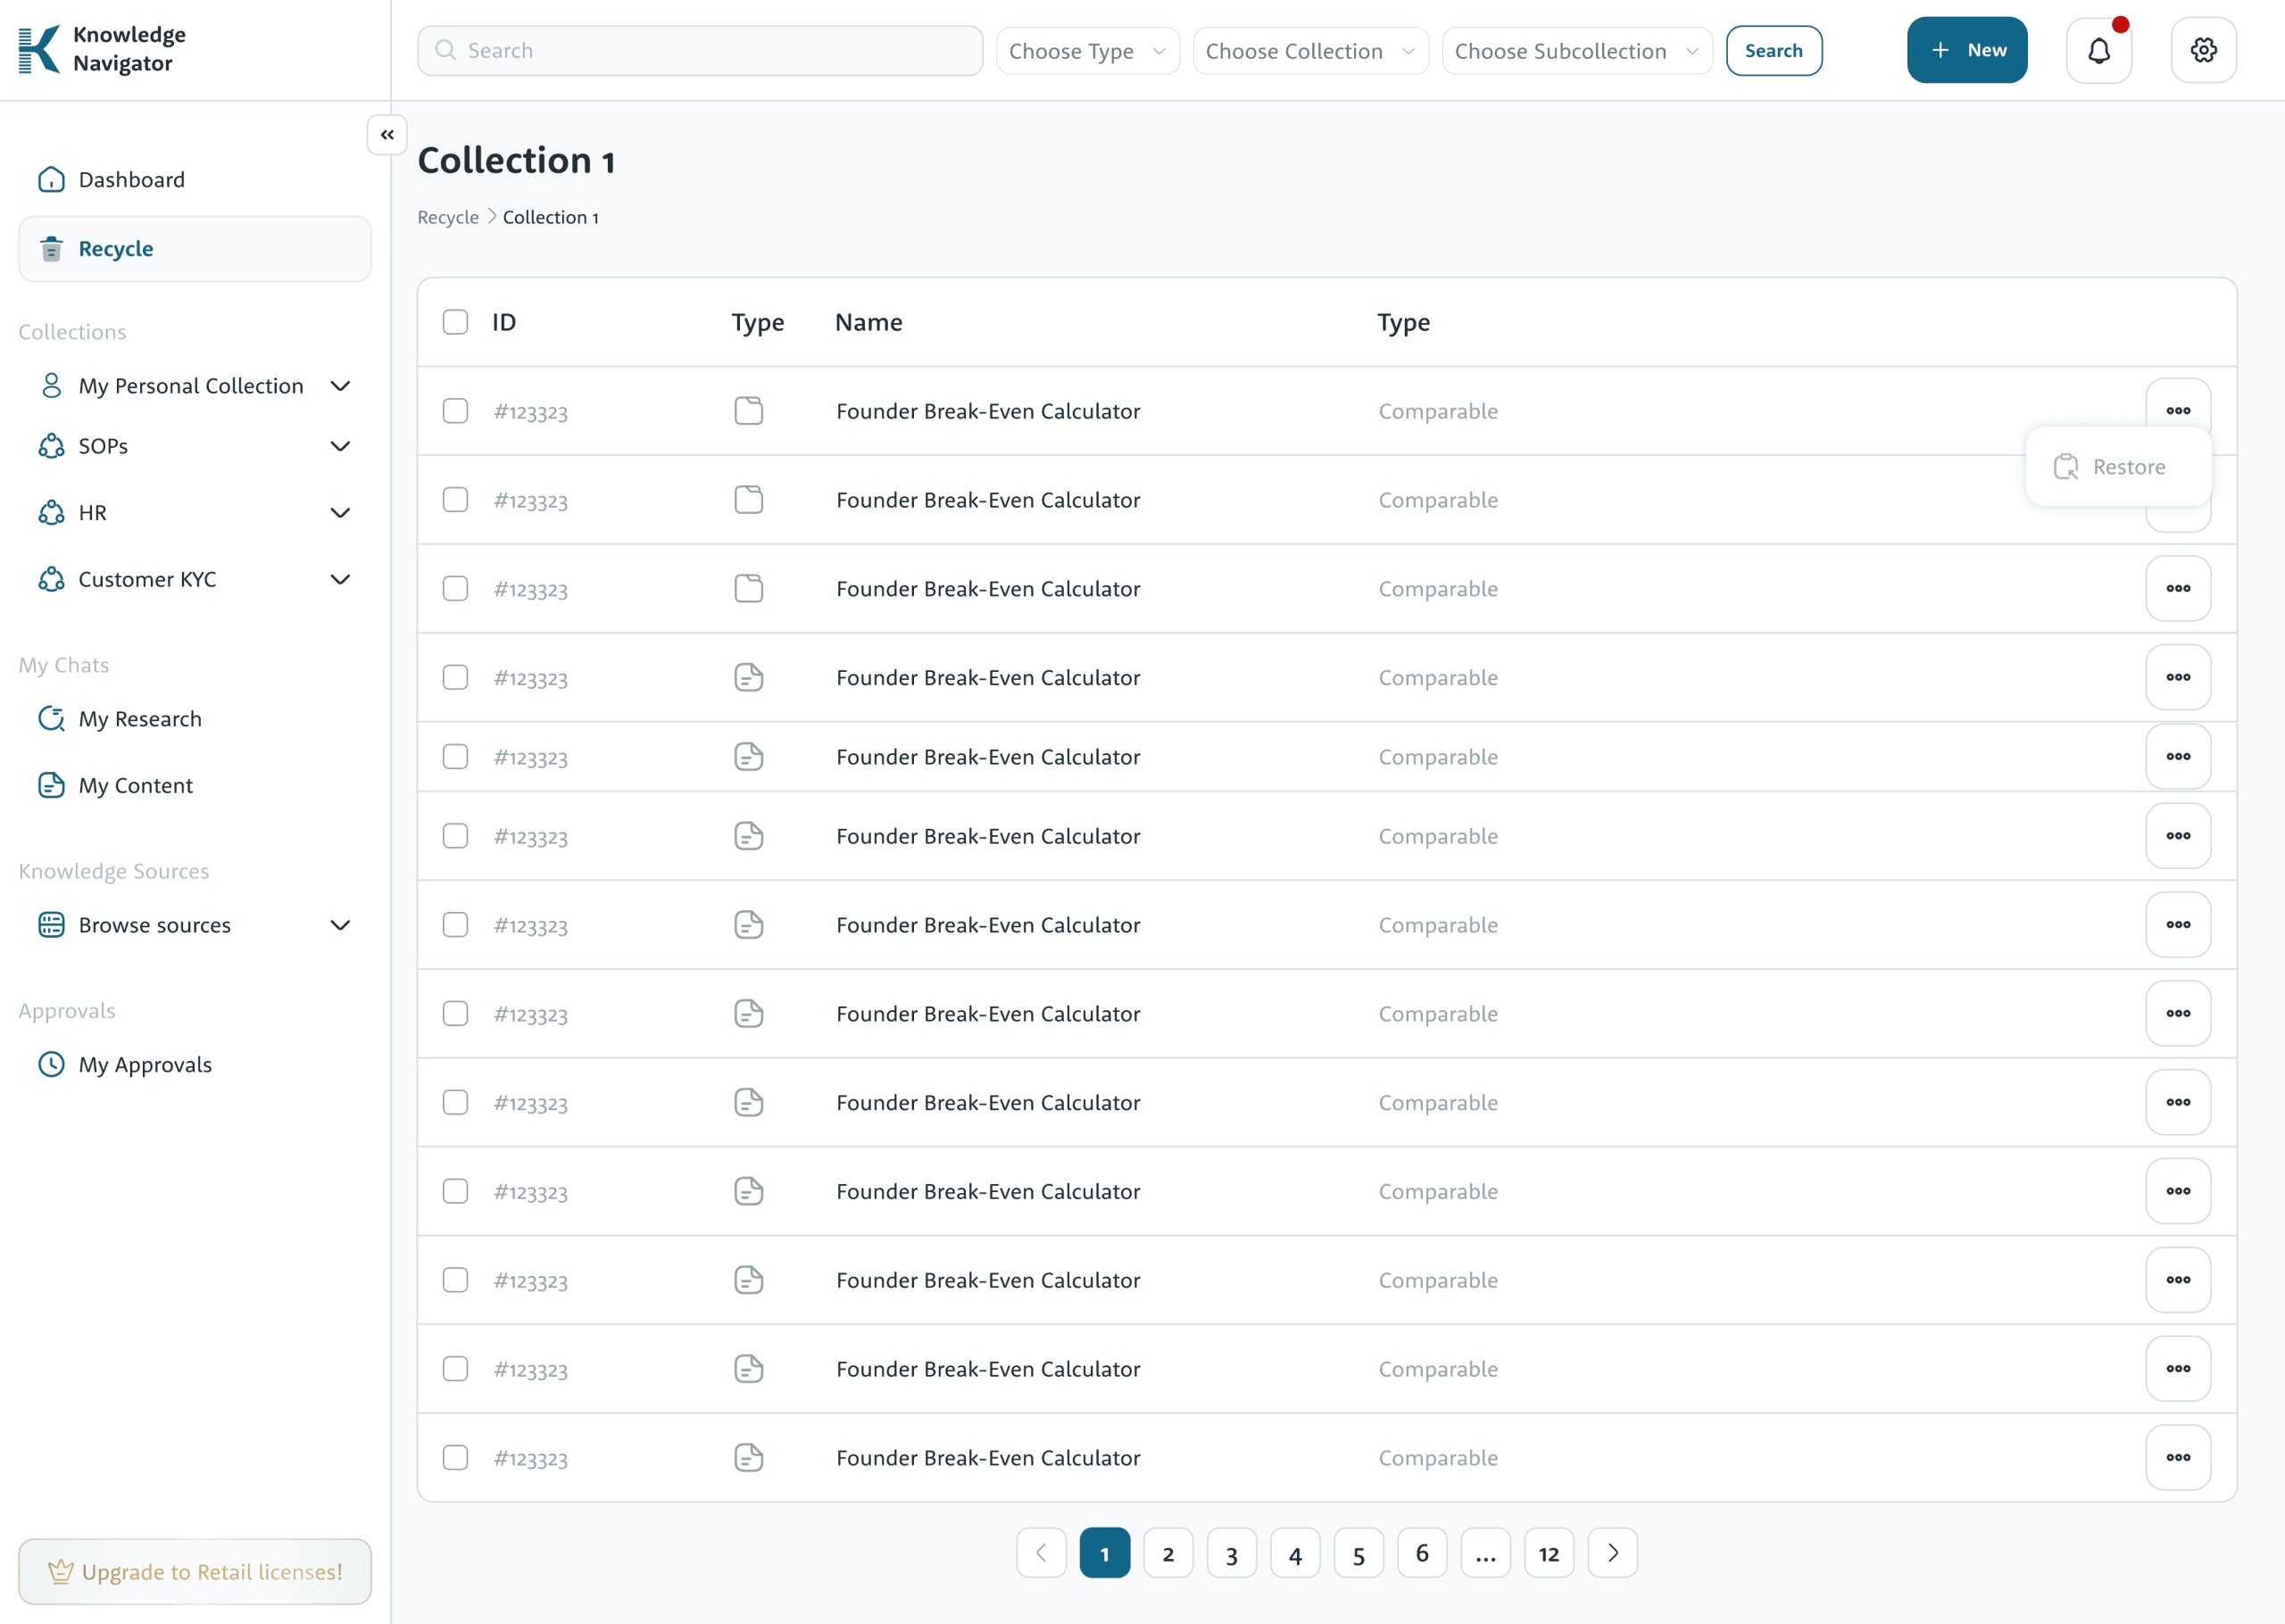Click the next page arrow in pagination
The image size is (2285, 1624).
click(1612, 1553)
